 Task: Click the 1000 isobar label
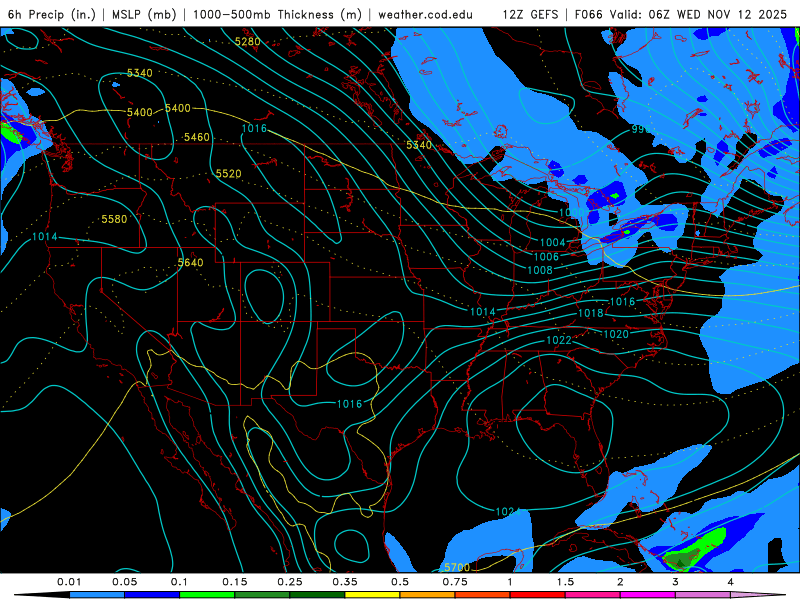click(x=571, y=212)
